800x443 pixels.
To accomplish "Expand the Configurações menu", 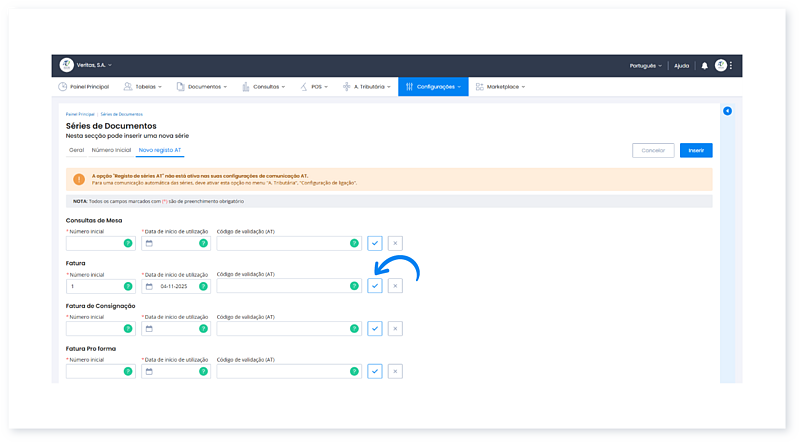I will click(x=433, y=87).
